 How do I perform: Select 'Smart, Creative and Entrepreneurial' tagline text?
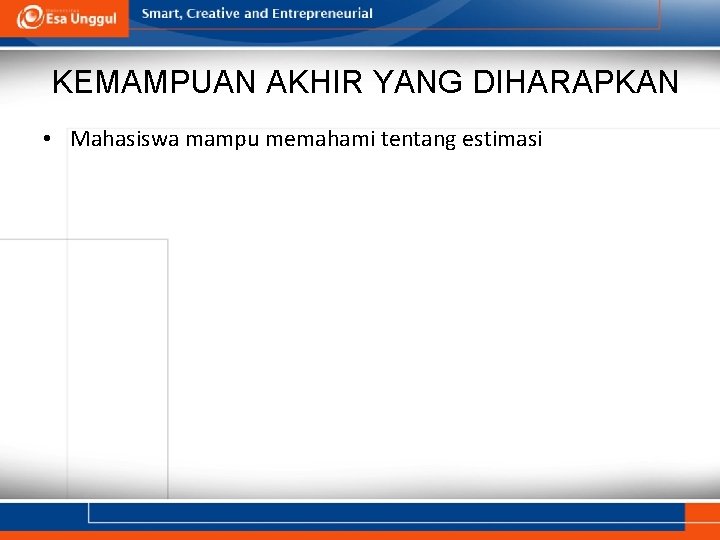click(257, 14)
